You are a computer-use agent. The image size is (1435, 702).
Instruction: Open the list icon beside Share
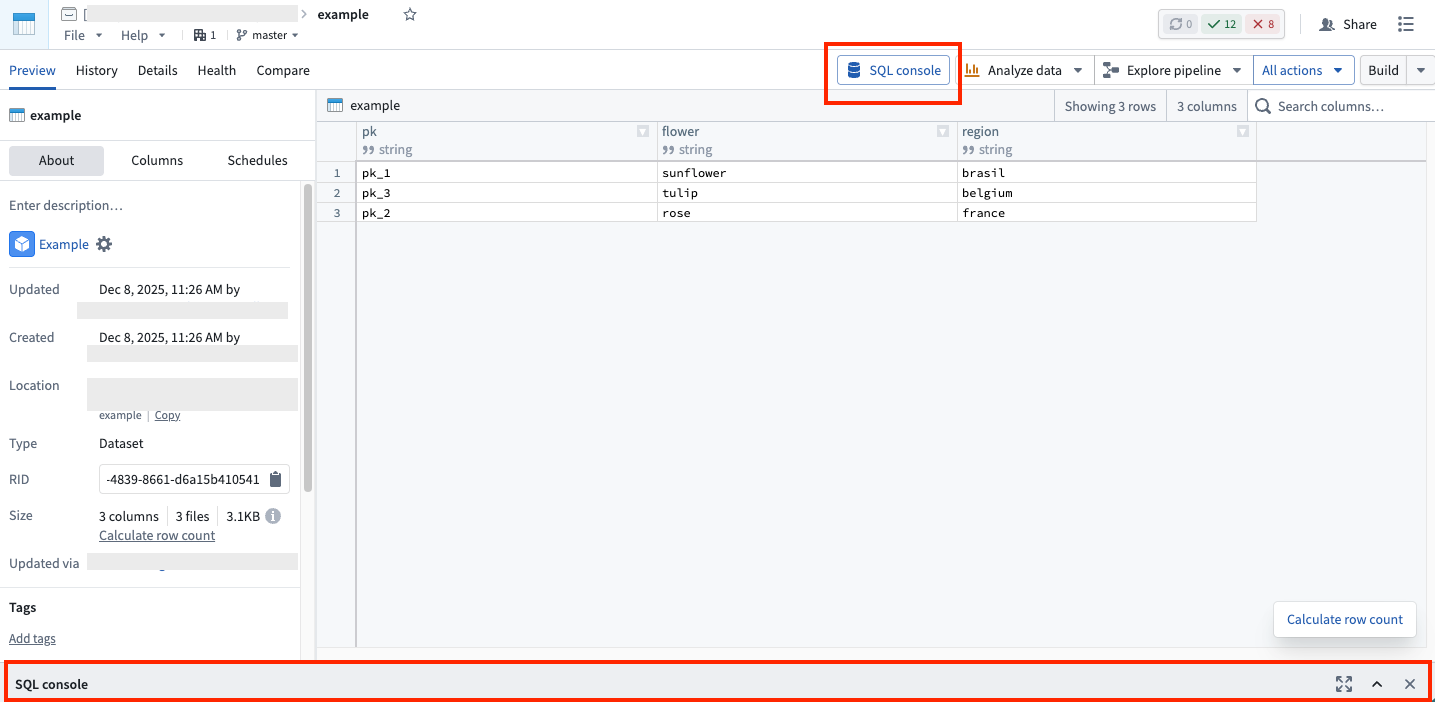tap(1406, 24)
